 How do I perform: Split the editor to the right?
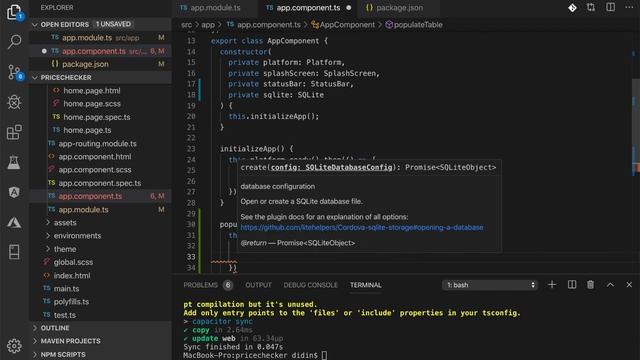pyautogui.click(x=610, y=8)
